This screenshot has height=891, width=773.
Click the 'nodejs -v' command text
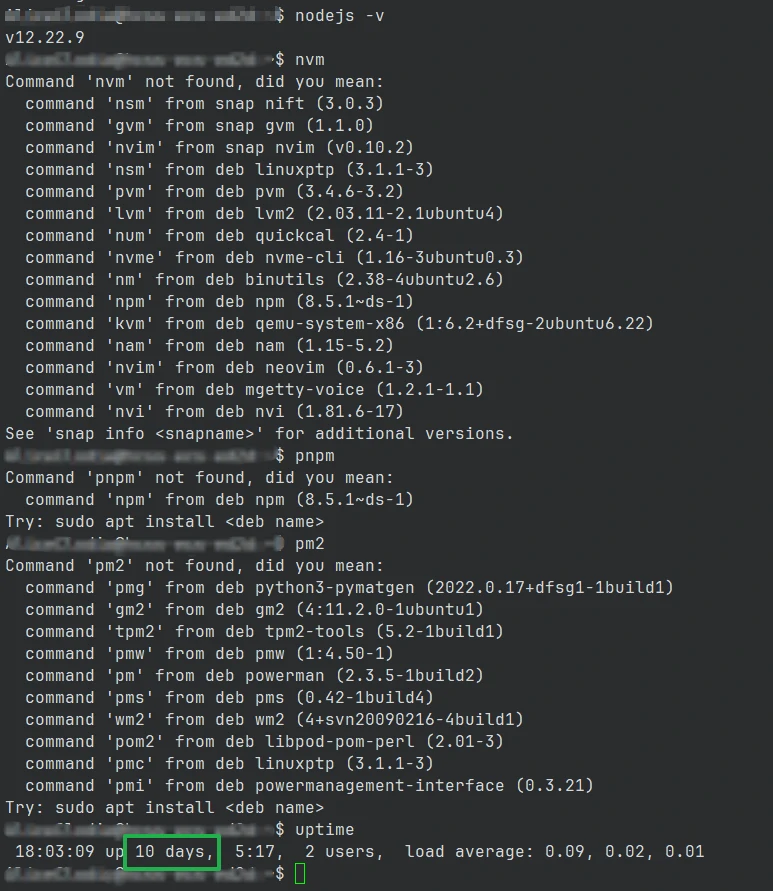point(339,16)
